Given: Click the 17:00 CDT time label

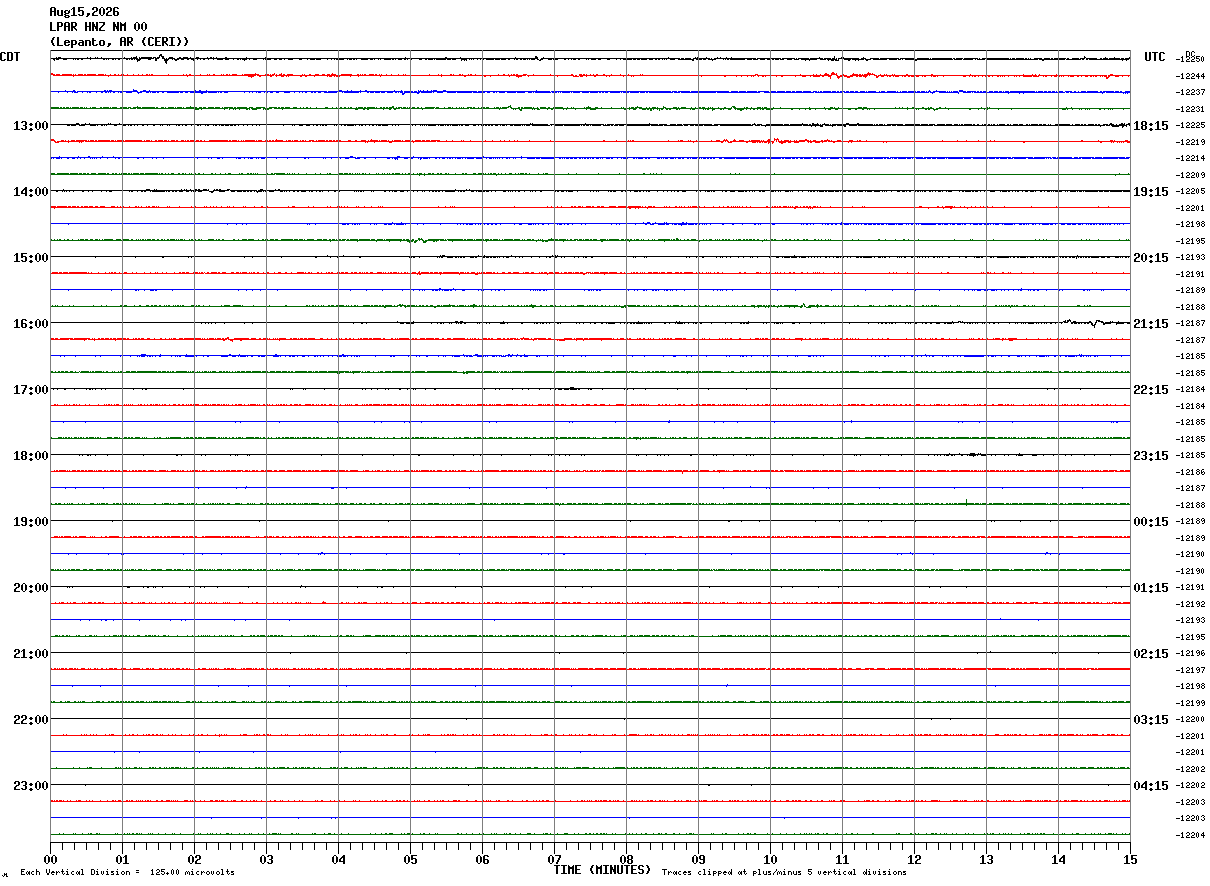Looking at the screenshot, I should click(30, 389).
